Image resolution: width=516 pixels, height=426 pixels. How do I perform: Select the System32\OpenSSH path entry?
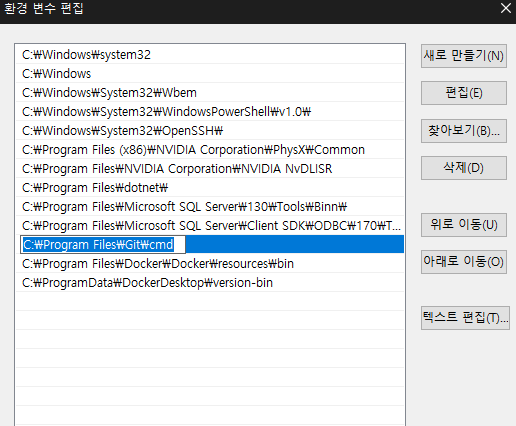point(210,130)
